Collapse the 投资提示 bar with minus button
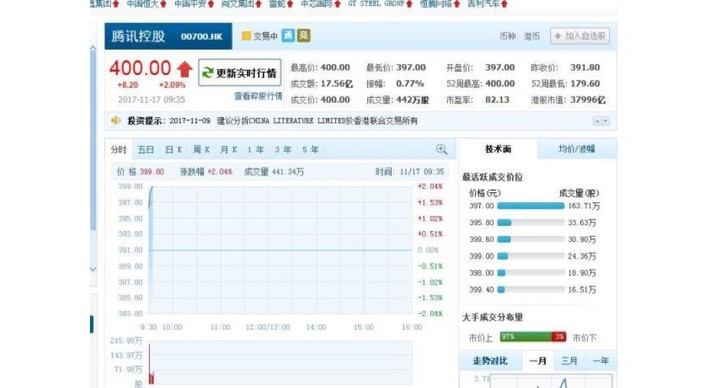720x388 pixels. [597, 121]
